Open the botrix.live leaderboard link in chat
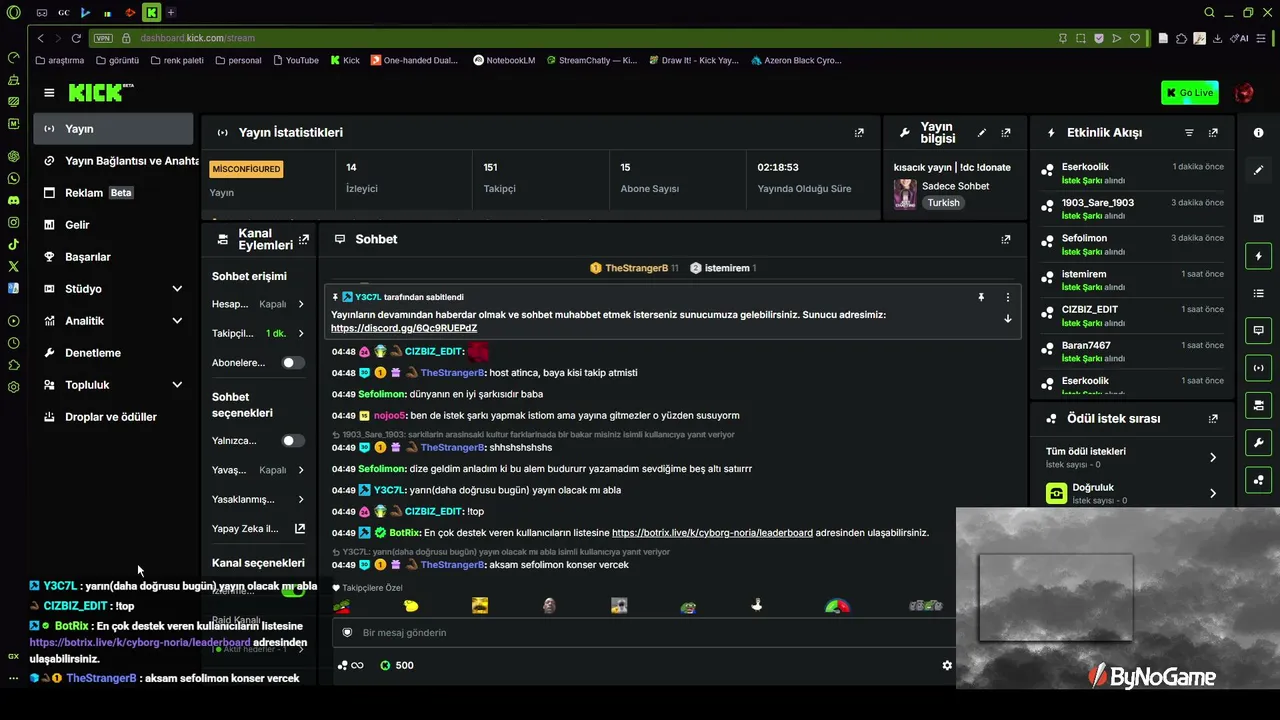The height and width of the screenshot is (720, 1280). pyautogui.click(x=712, y=533)
